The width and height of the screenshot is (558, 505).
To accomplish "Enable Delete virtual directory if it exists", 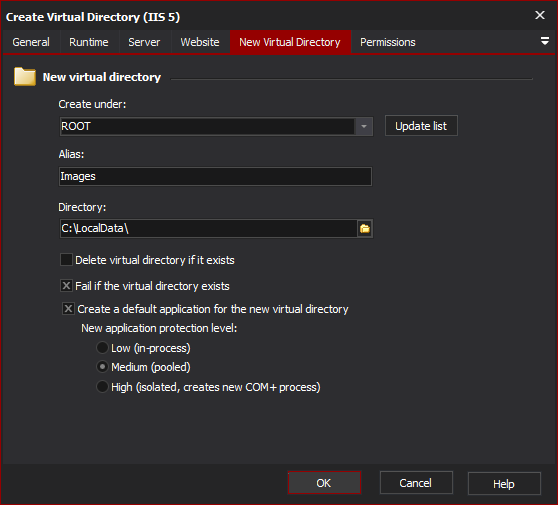I will point(66,260).
